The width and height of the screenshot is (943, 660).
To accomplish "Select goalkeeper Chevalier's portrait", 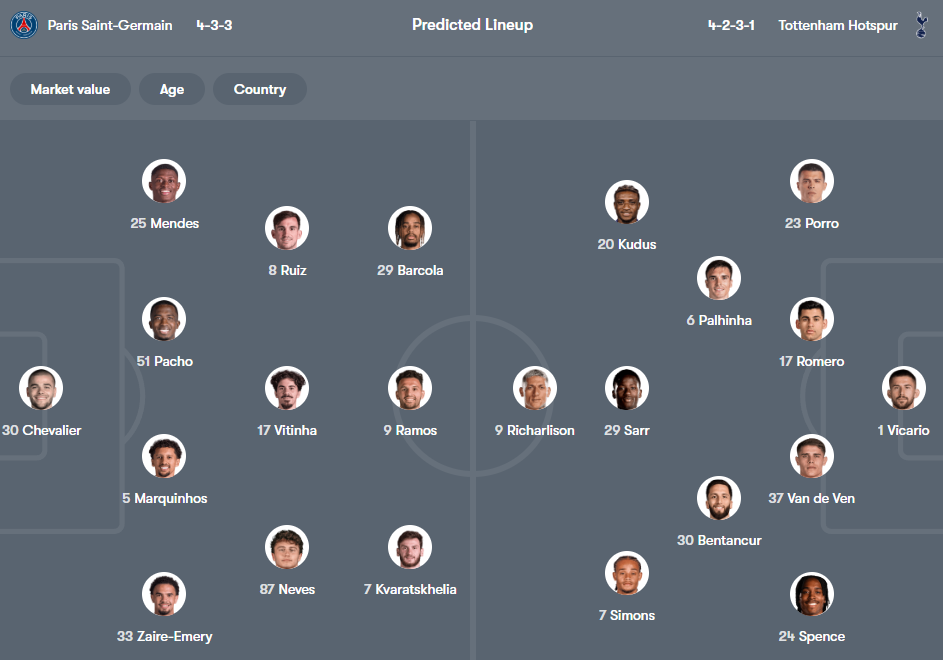I will point(40,388).
